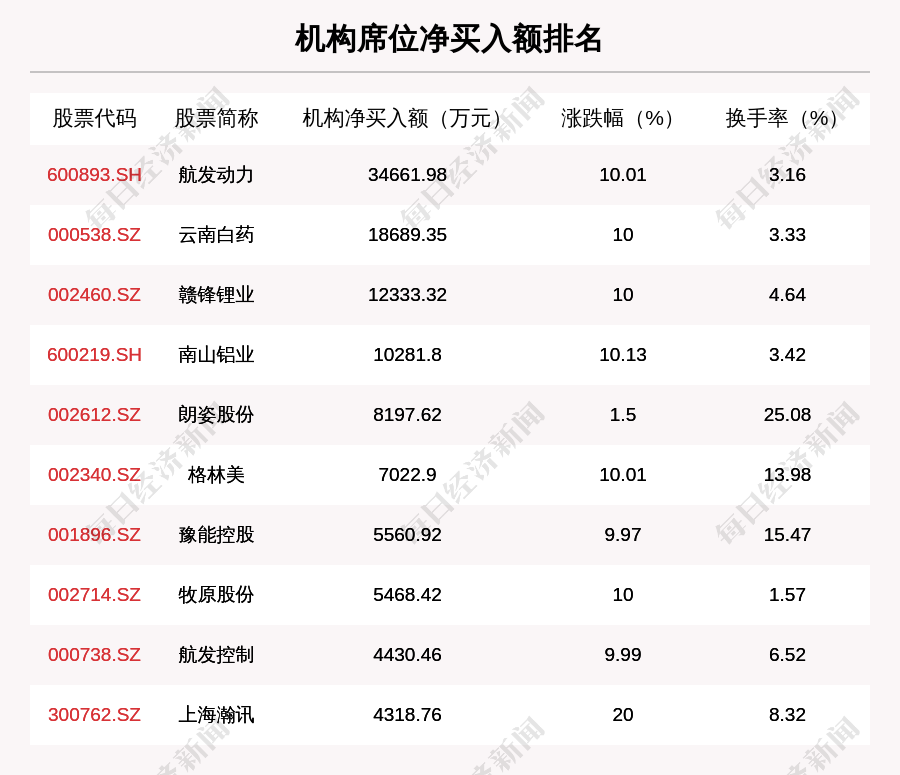Click stock code 001896.SZ
This screenshot has width=900, height=775.
pyautogui.click(x=94, y=535)
